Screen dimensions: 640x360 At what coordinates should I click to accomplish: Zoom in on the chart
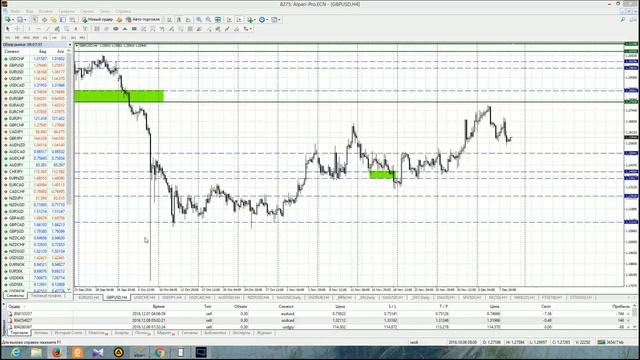point(199,20)
